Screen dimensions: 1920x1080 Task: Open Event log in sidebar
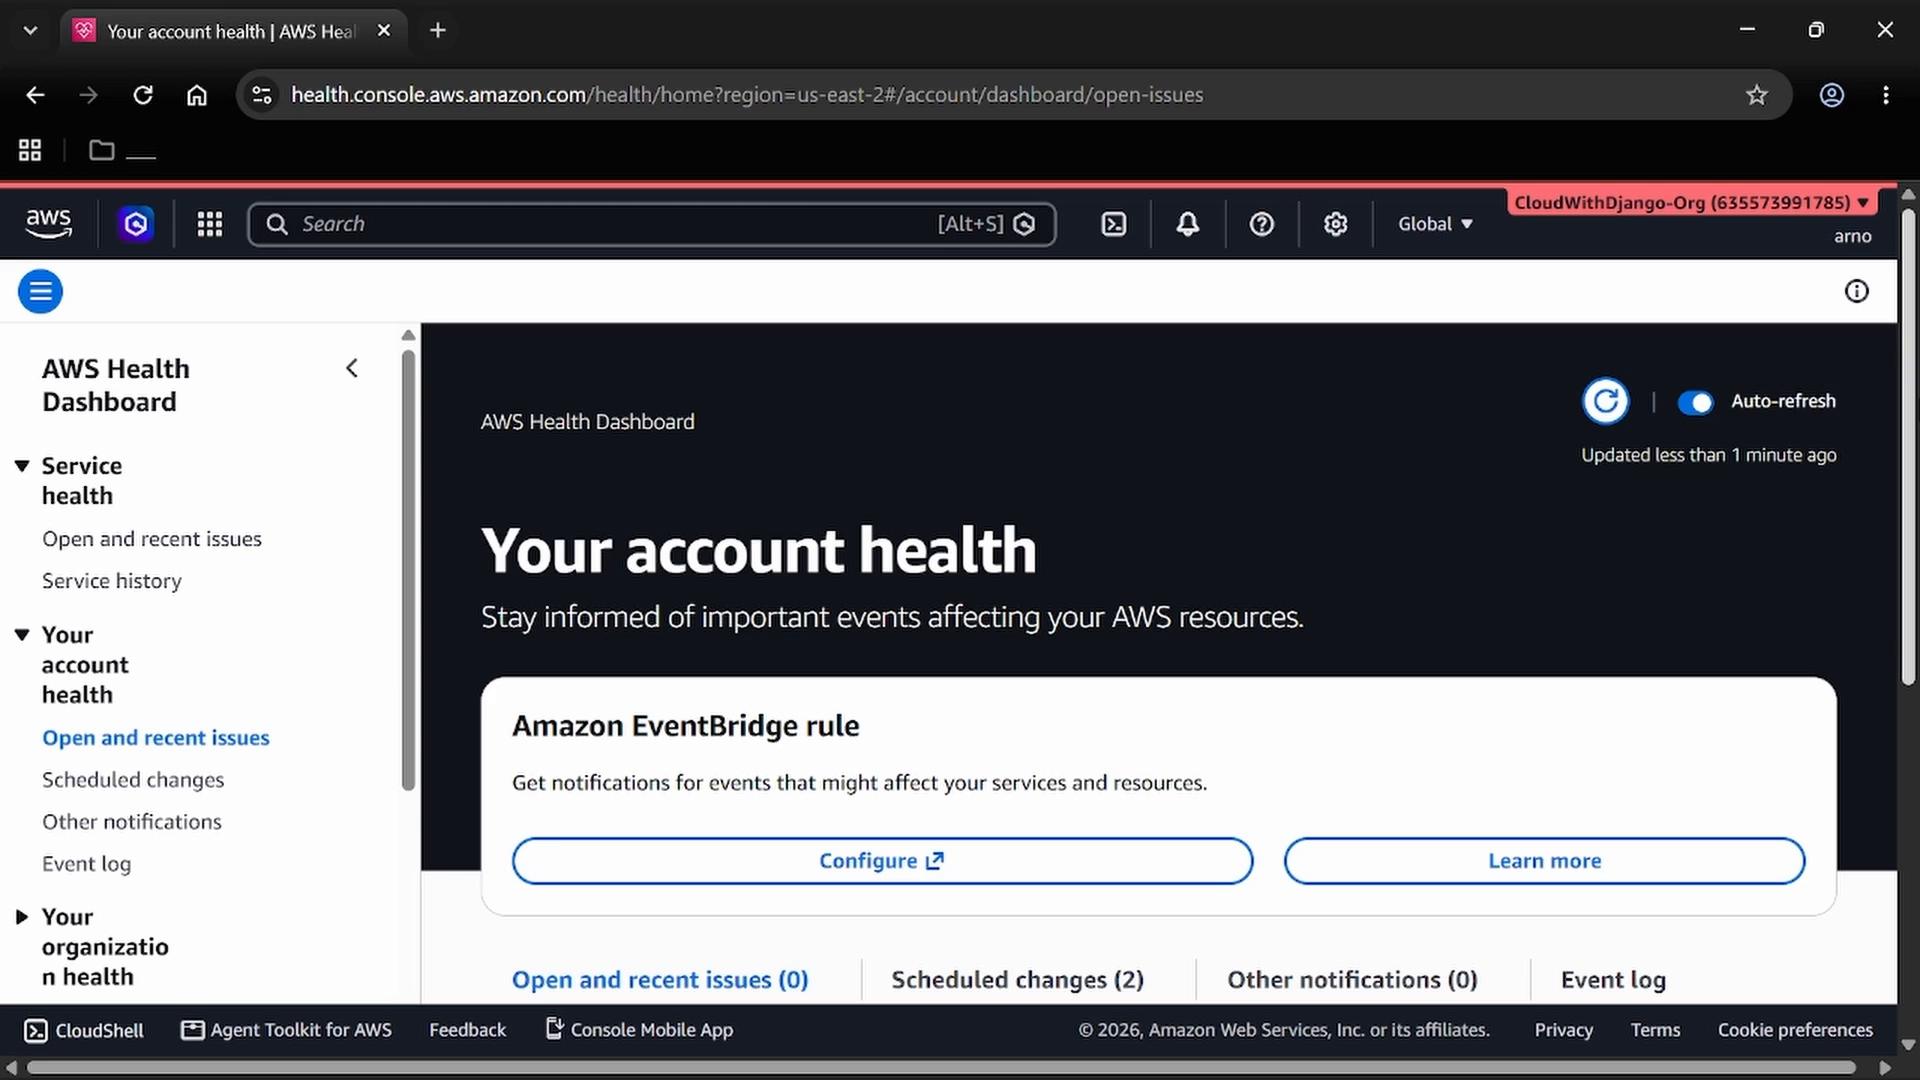86,864
